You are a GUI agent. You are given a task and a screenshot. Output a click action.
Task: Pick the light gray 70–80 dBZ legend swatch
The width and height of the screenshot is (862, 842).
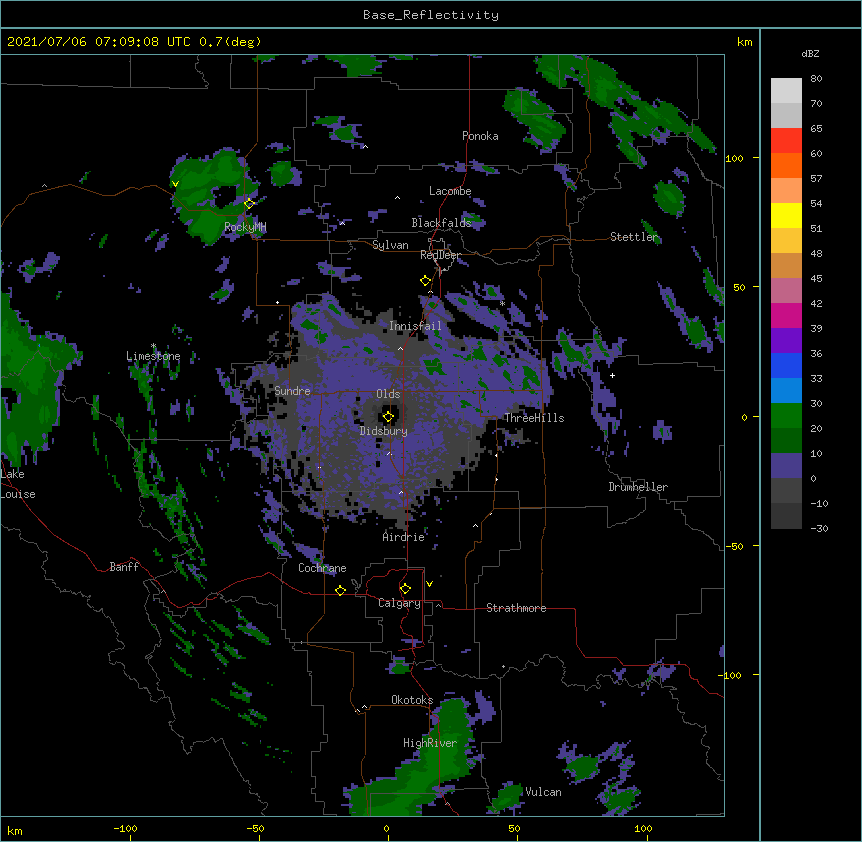coord(786,91)
